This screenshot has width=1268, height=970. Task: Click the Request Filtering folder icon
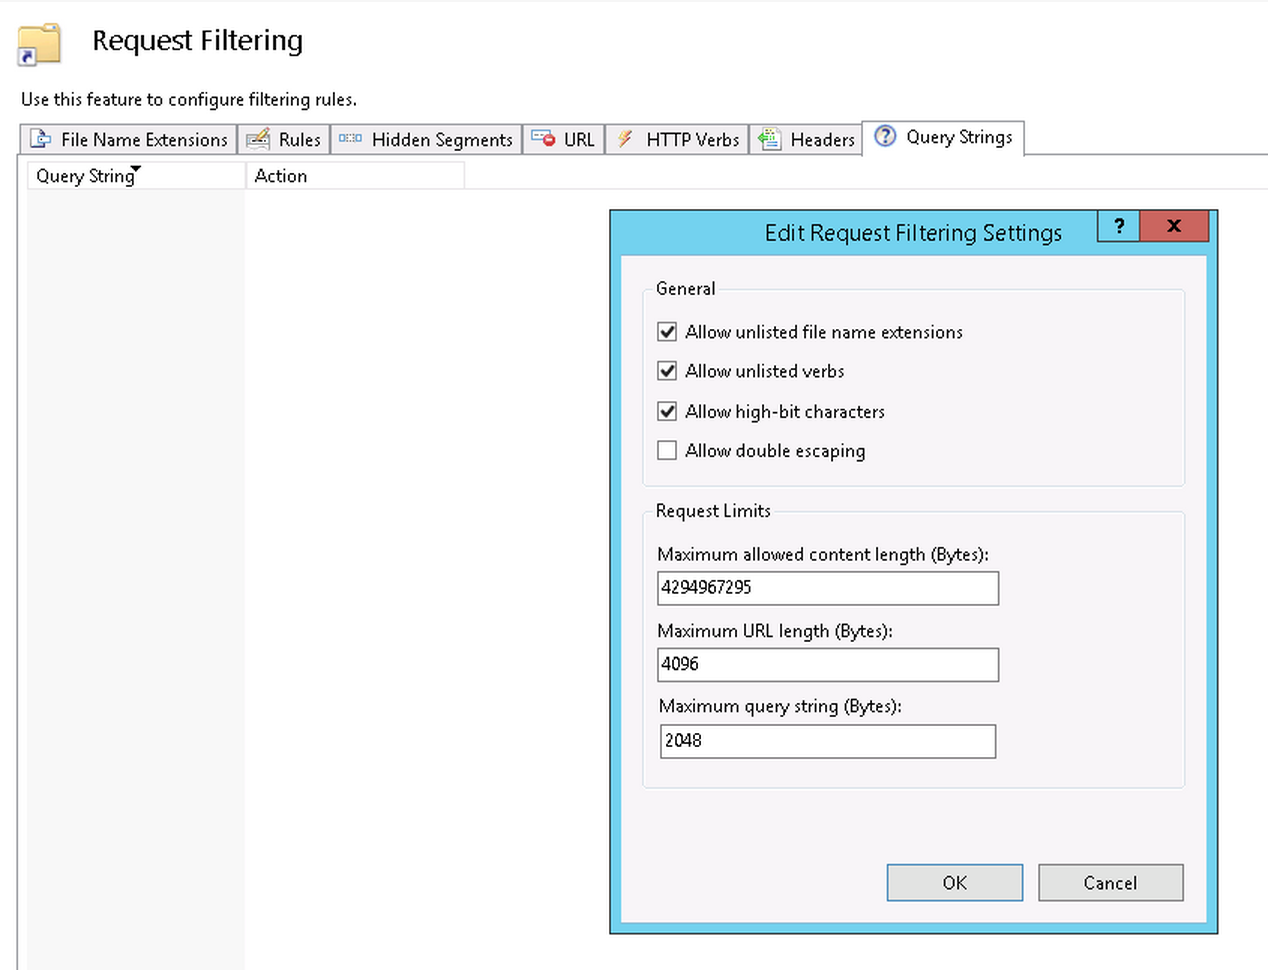(x=38, y=44)
